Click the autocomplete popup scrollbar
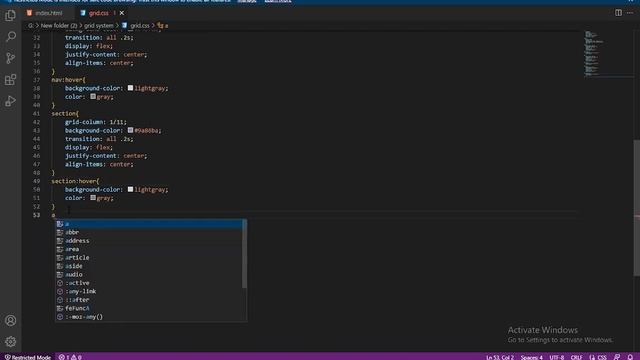Viewport: 640px width, 360px height. pos(244,253)
